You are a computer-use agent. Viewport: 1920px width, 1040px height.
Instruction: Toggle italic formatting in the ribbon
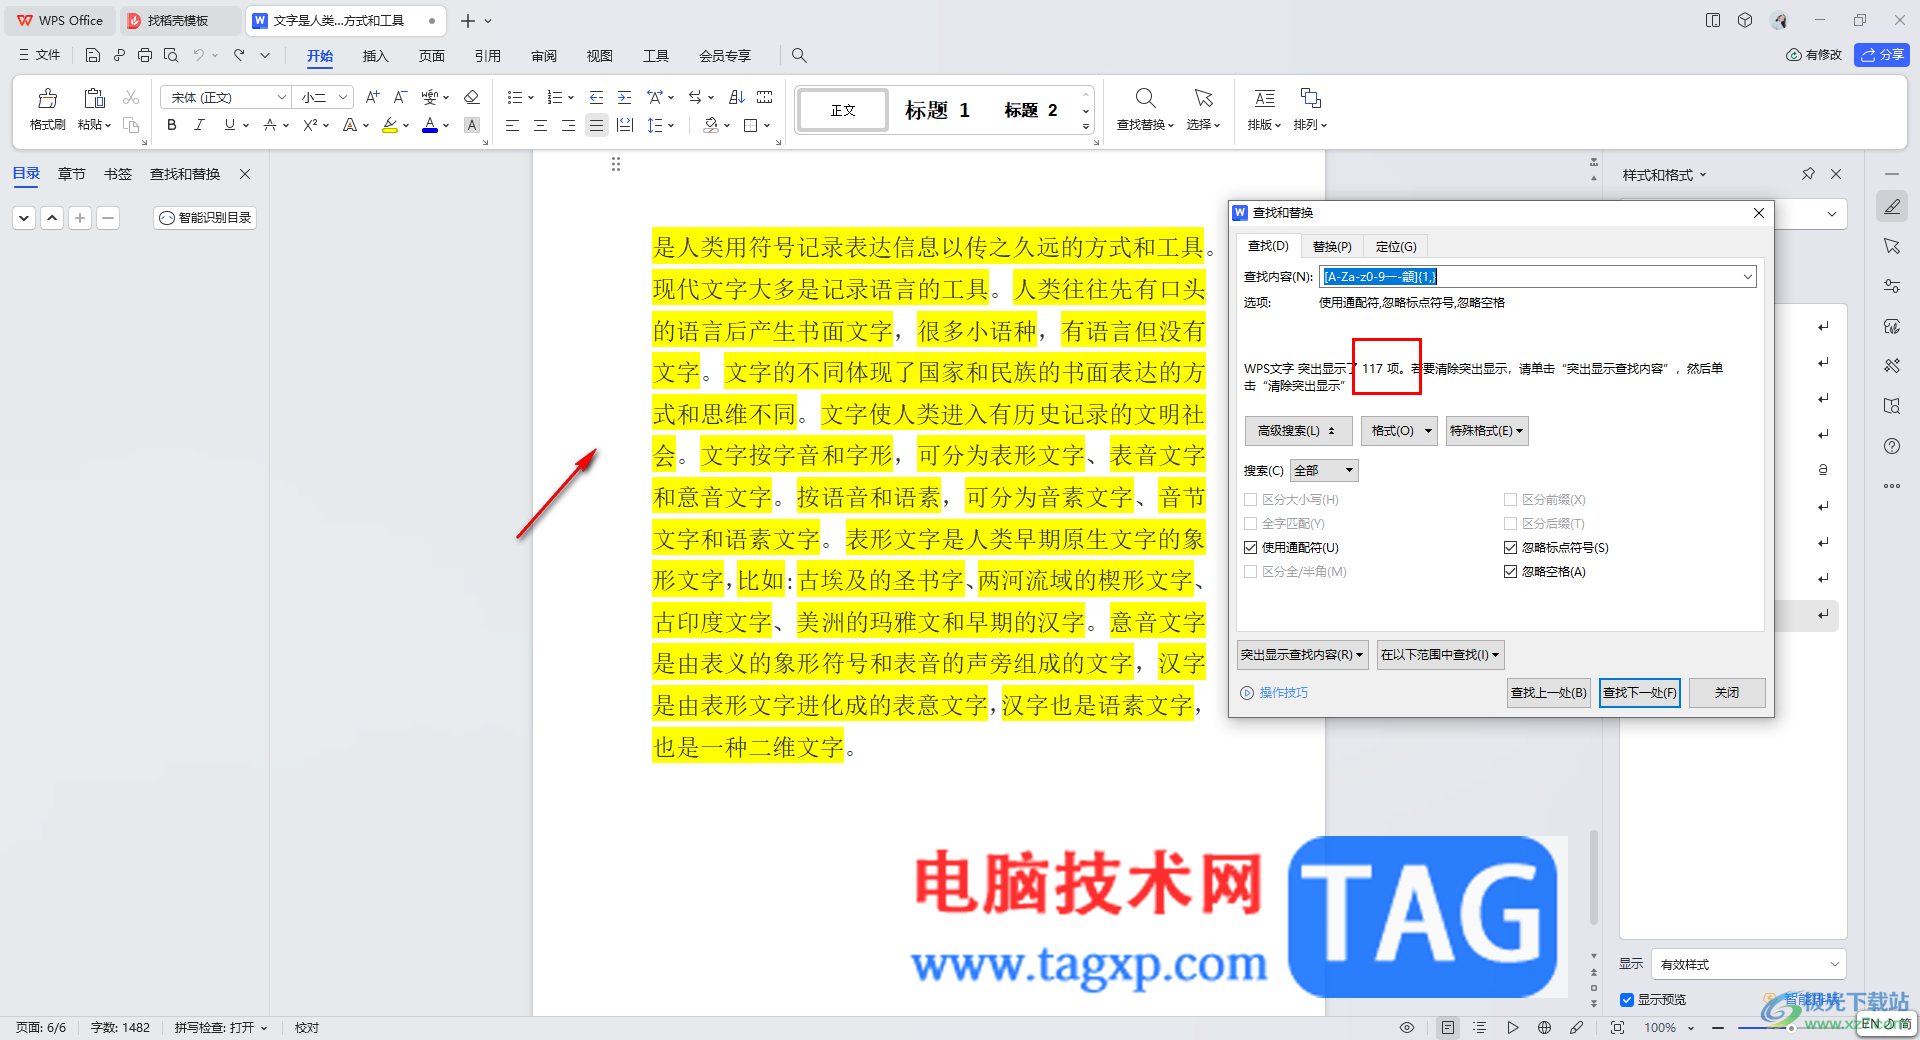200,125
